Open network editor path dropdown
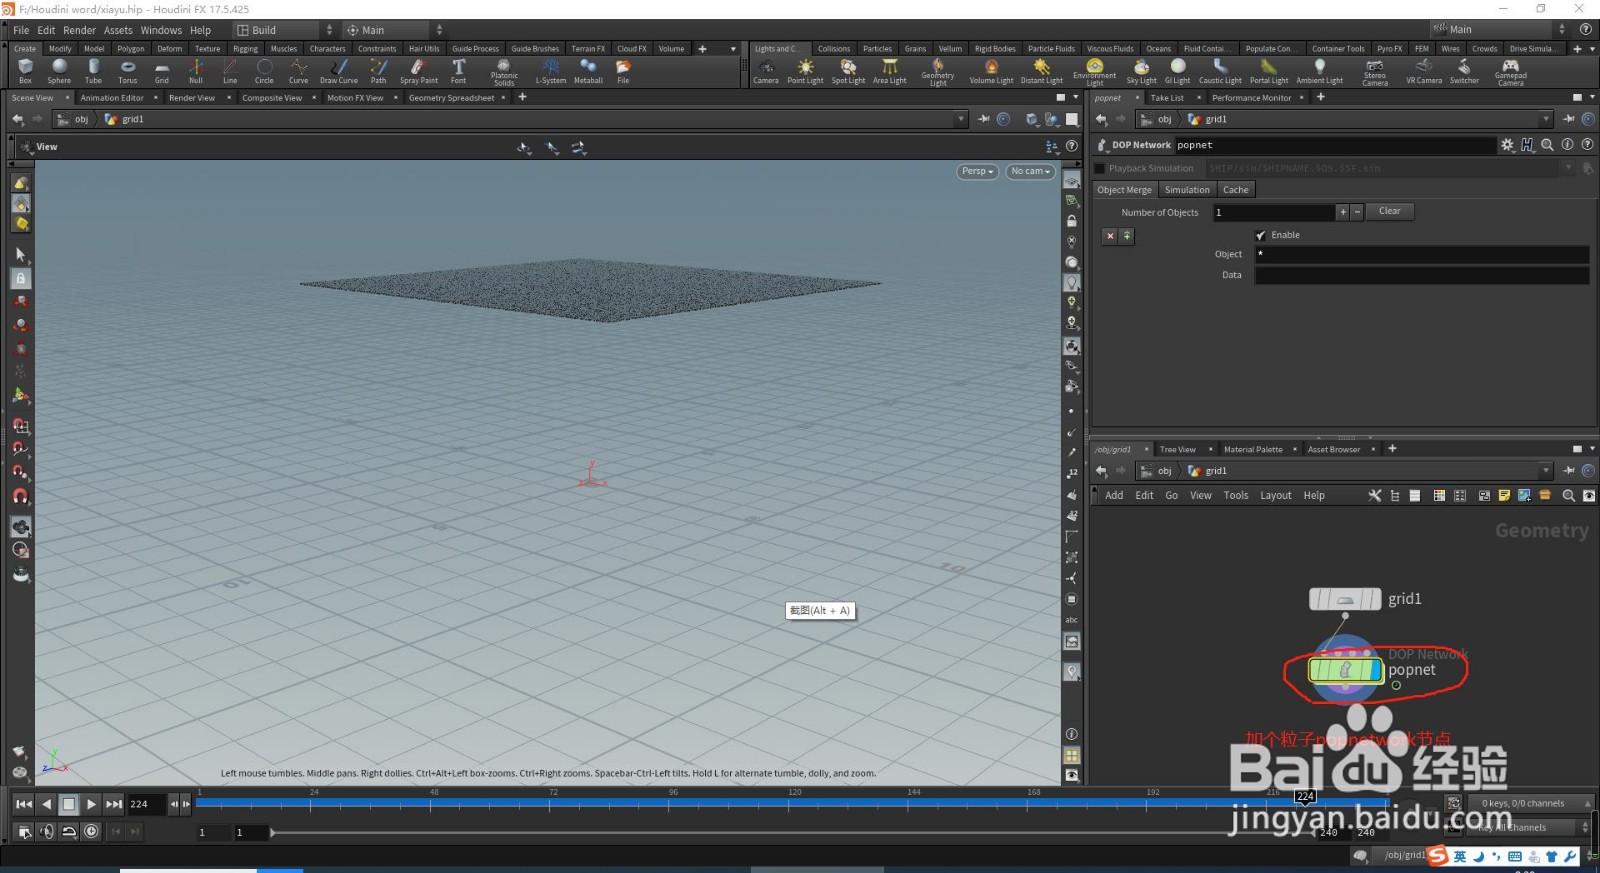1600x873 pixels. [x=1545, y=471]
